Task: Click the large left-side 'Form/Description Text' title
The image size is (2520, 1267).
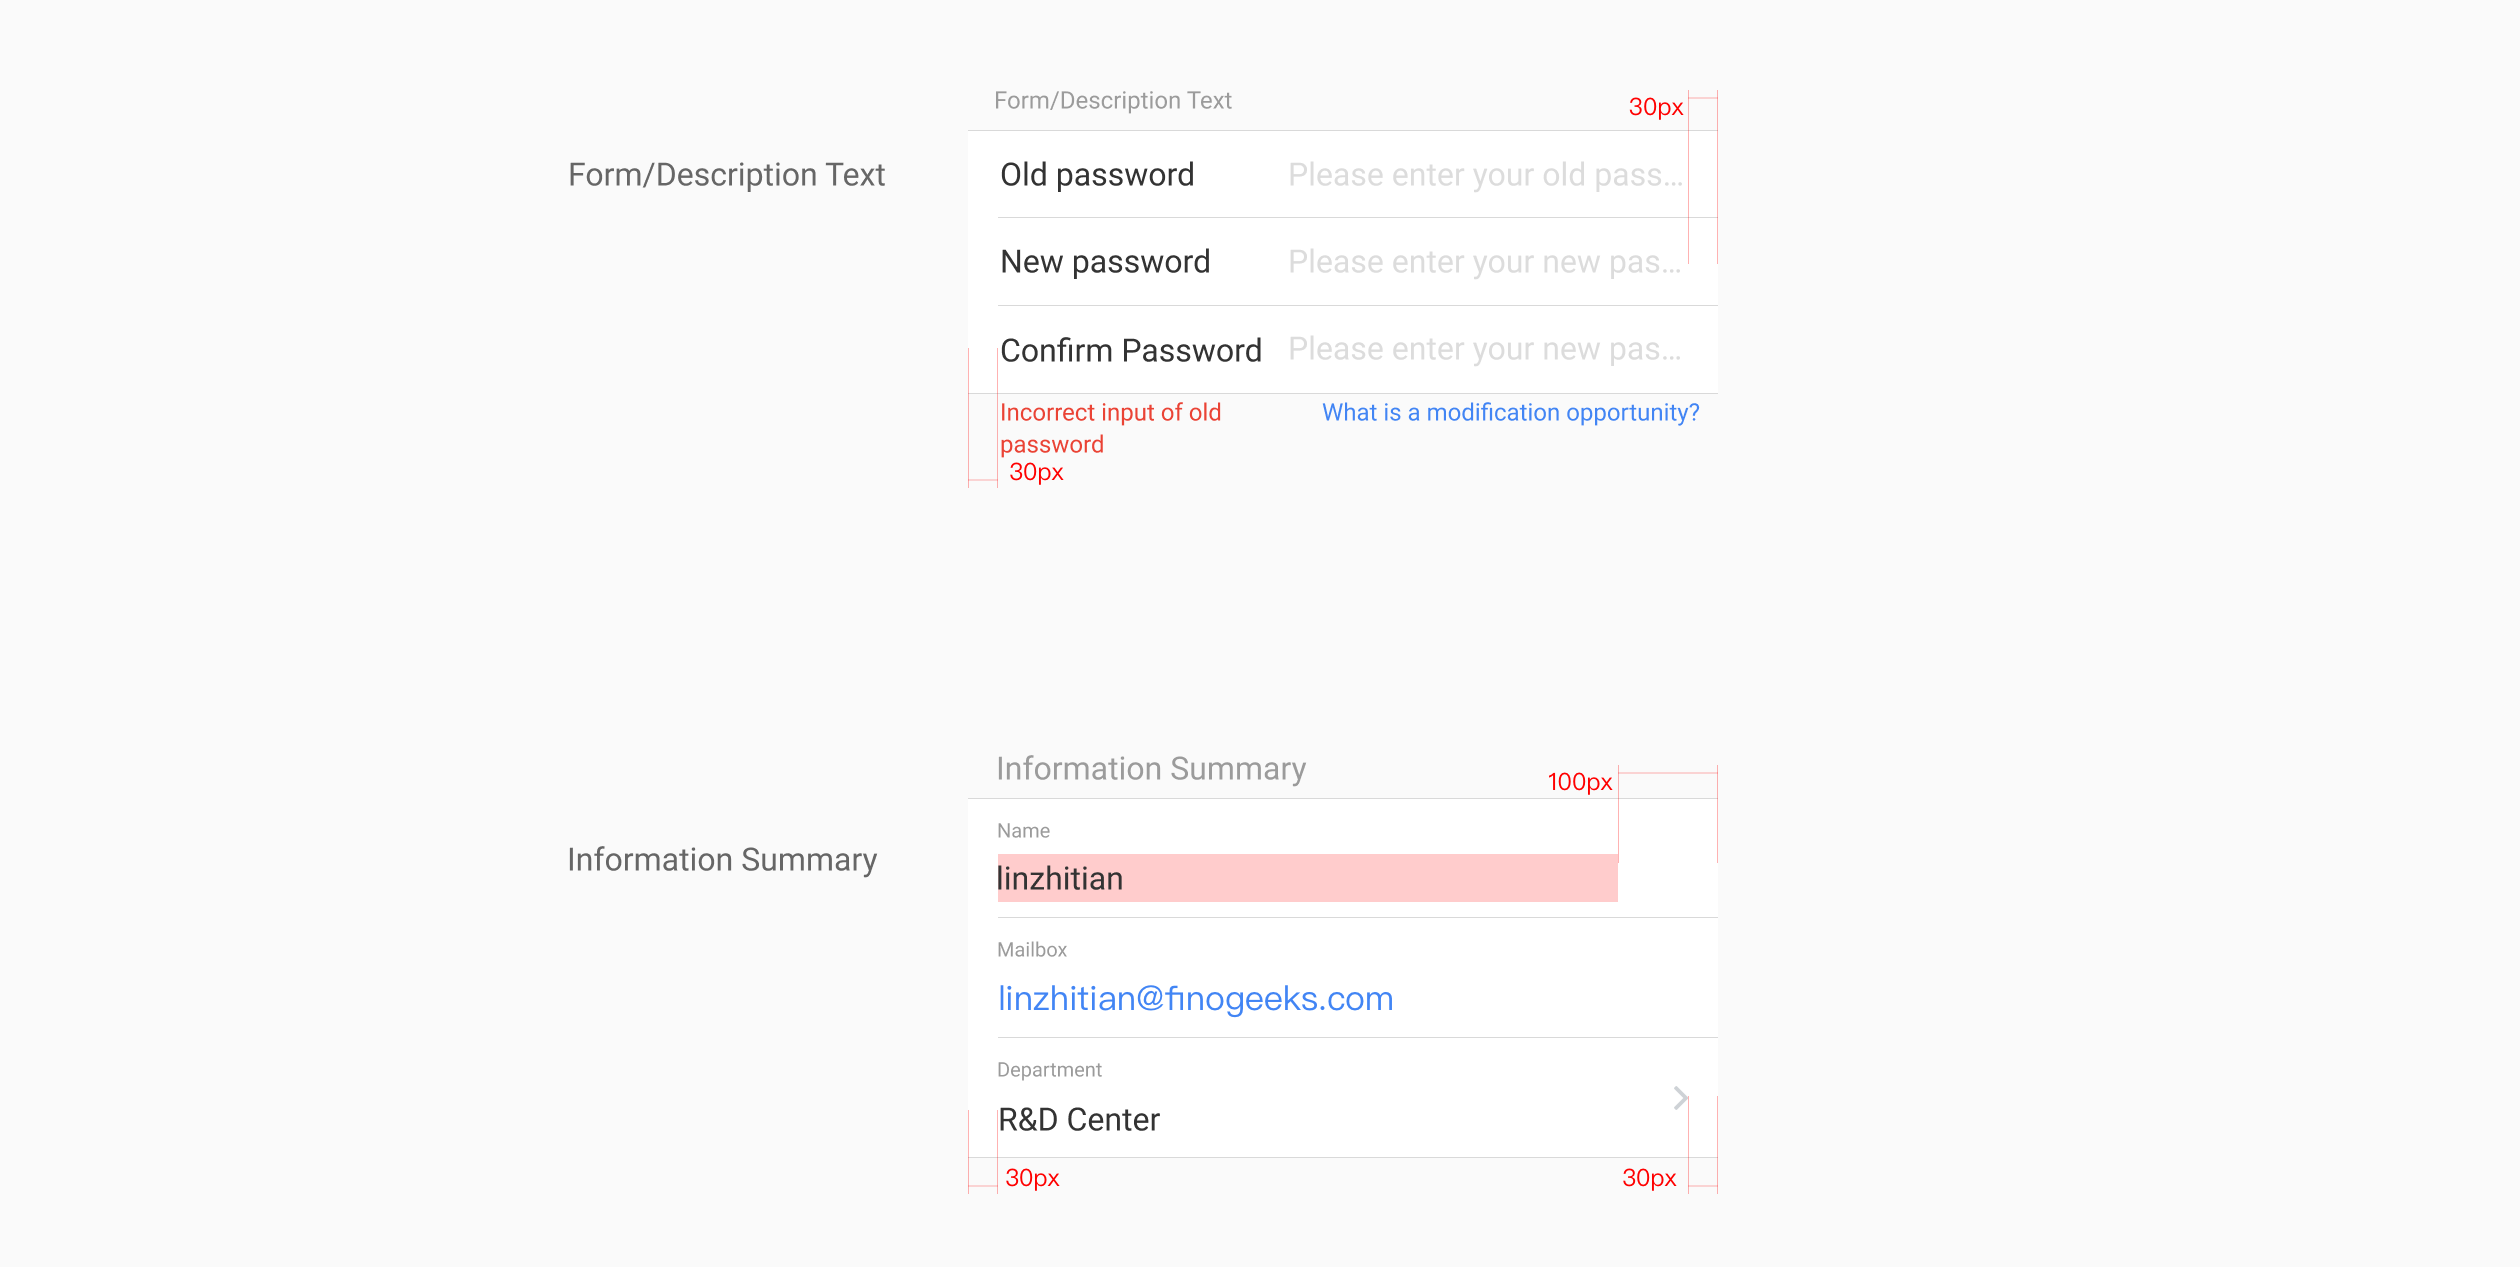Action: [x=726, y=175]
